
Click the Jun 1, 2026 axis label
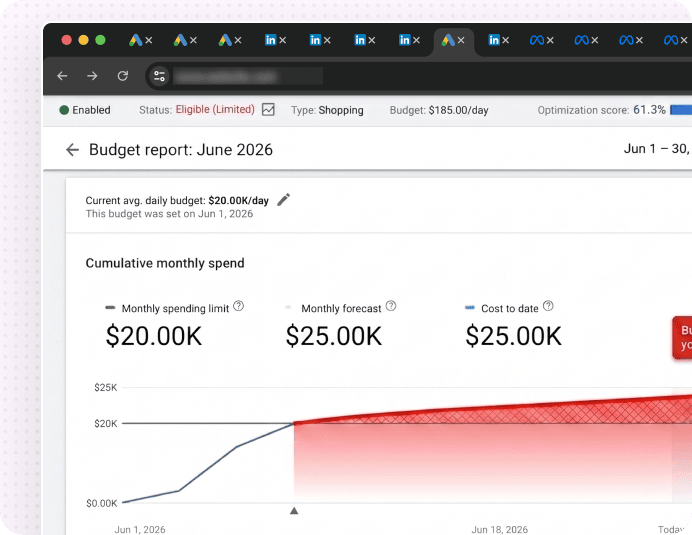point(140,529)
